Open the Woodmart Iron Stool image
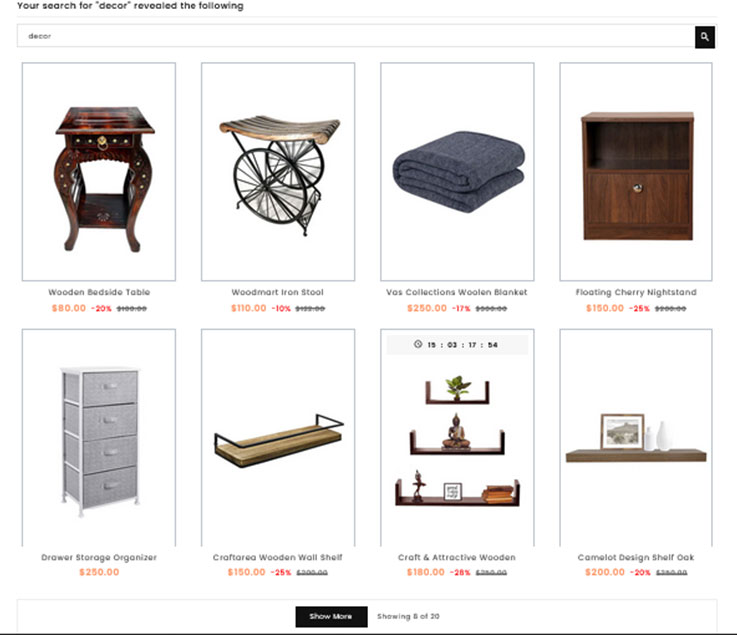The width and height of the screenshot is (737, 635). [x=278, y=172]
